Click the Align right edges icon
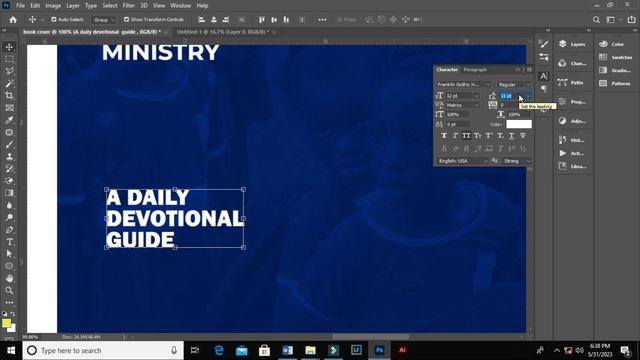This screenshot has width=640, height=360. pyautogui.click(x=226, y=20)
